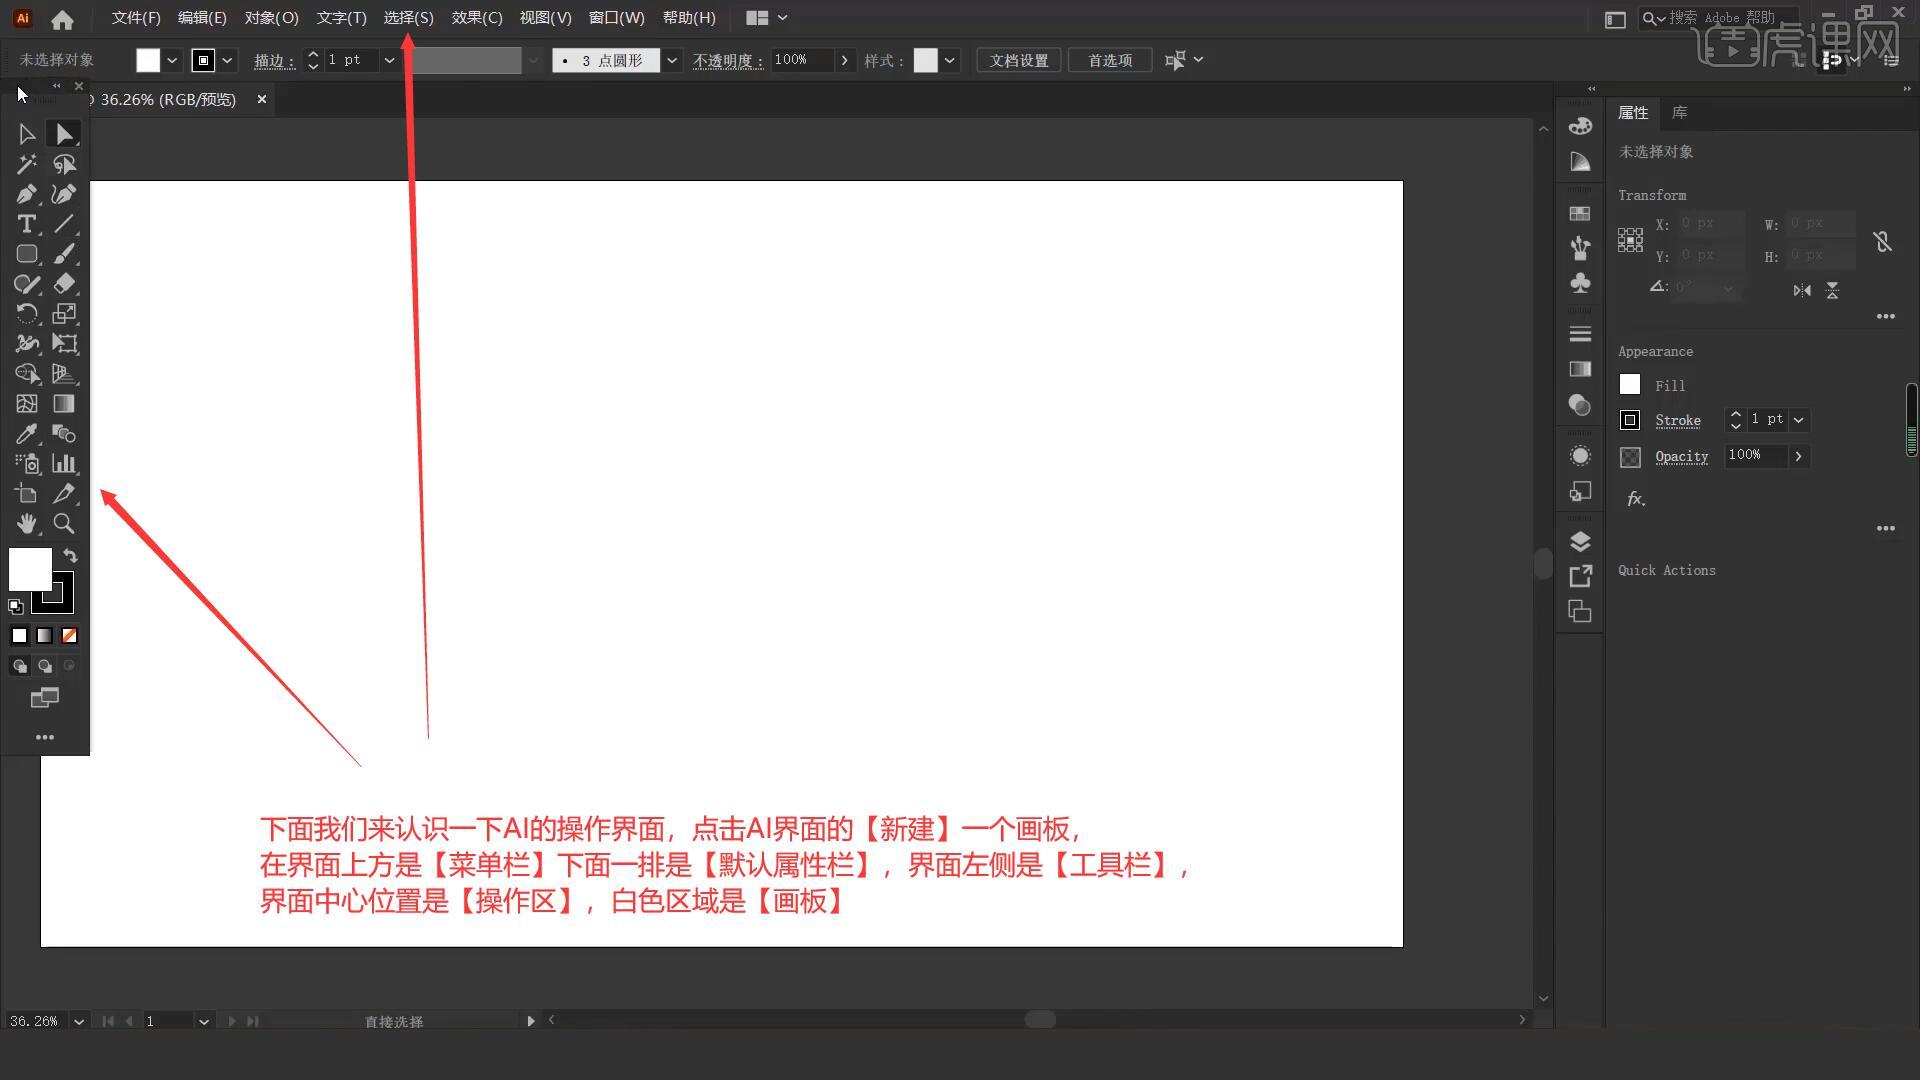Select the Direct Selection tool

(63, 133)
